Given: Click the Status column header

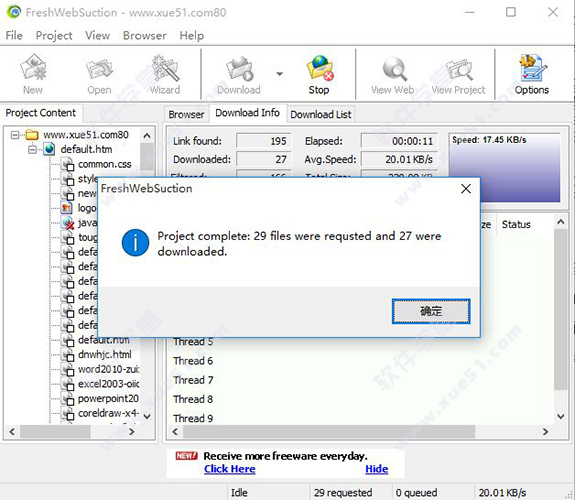Looking at the screenshot, I should pos(516,225).
